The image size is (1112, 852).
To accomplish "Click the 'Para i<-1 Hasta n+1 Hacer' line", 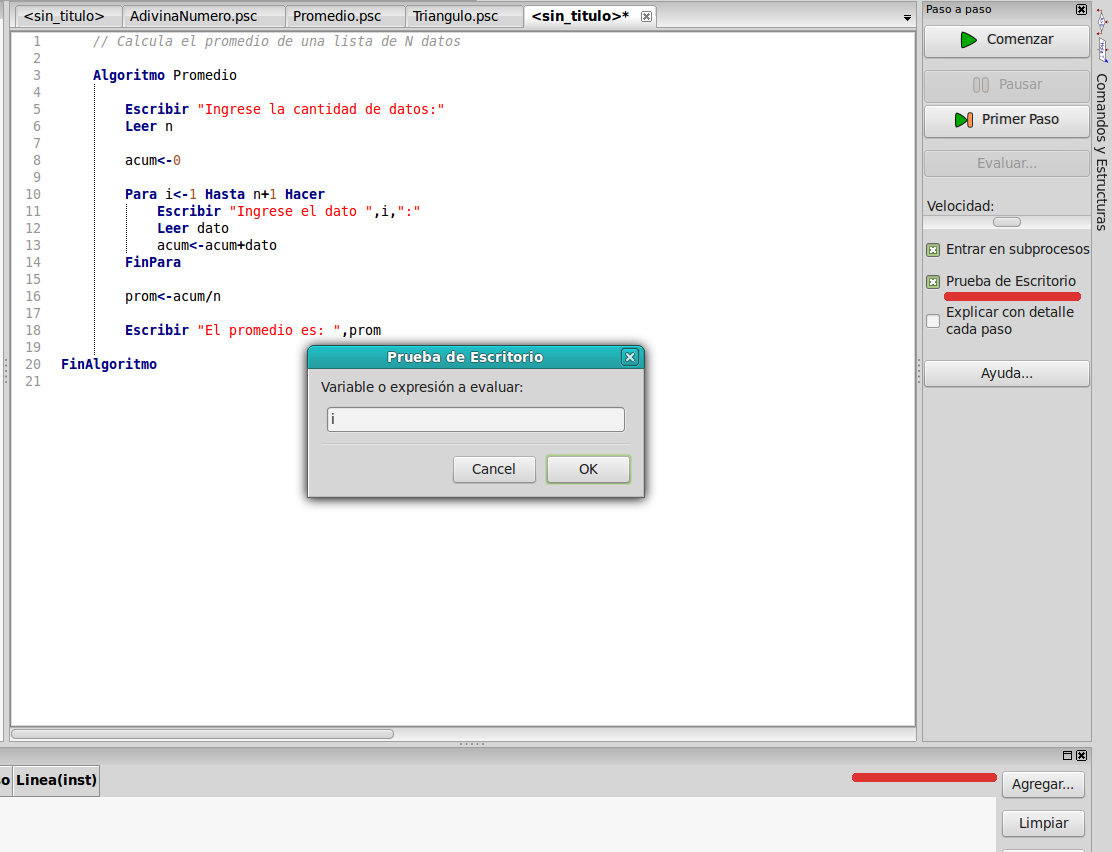I will click(225, 194).
